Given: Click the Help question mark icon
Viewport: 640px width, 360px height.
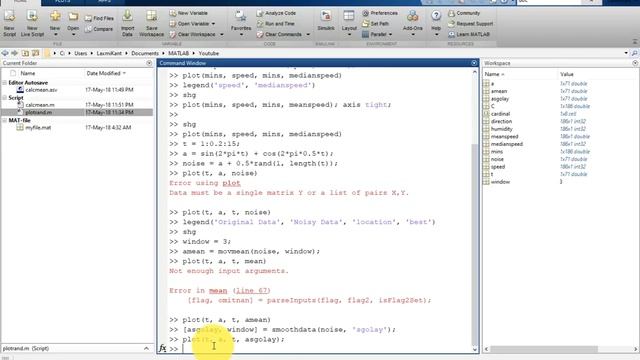Looking at the screenshot, I should [x=436, y=16].
